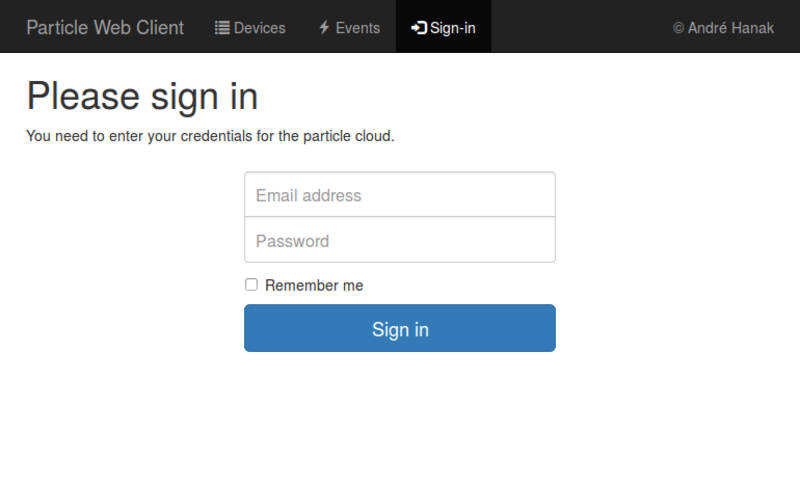Click the Please sign in heading
The height and width of the screenshot is (489, 800).
click(142, 96)
